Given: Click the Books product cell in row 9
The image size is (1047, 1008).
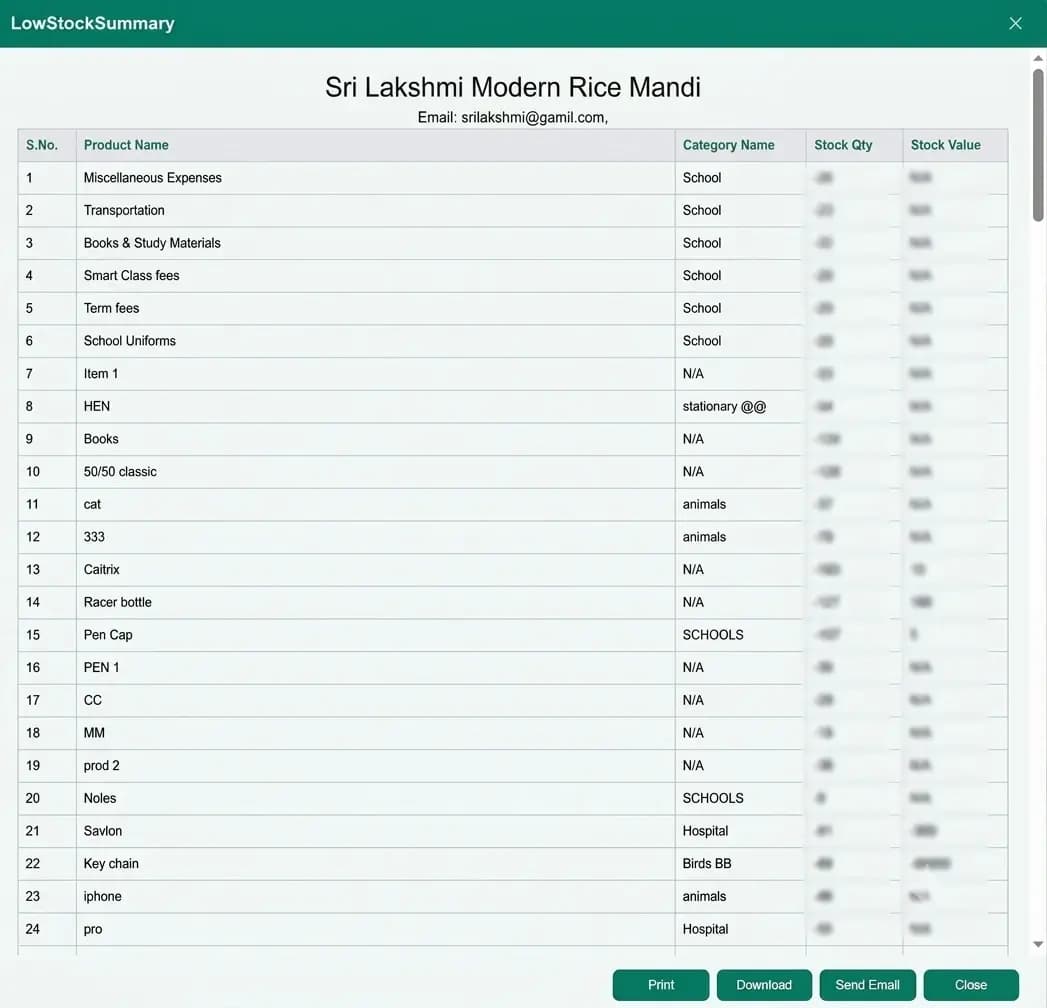Looking at the screenshot, I should 375,439.
